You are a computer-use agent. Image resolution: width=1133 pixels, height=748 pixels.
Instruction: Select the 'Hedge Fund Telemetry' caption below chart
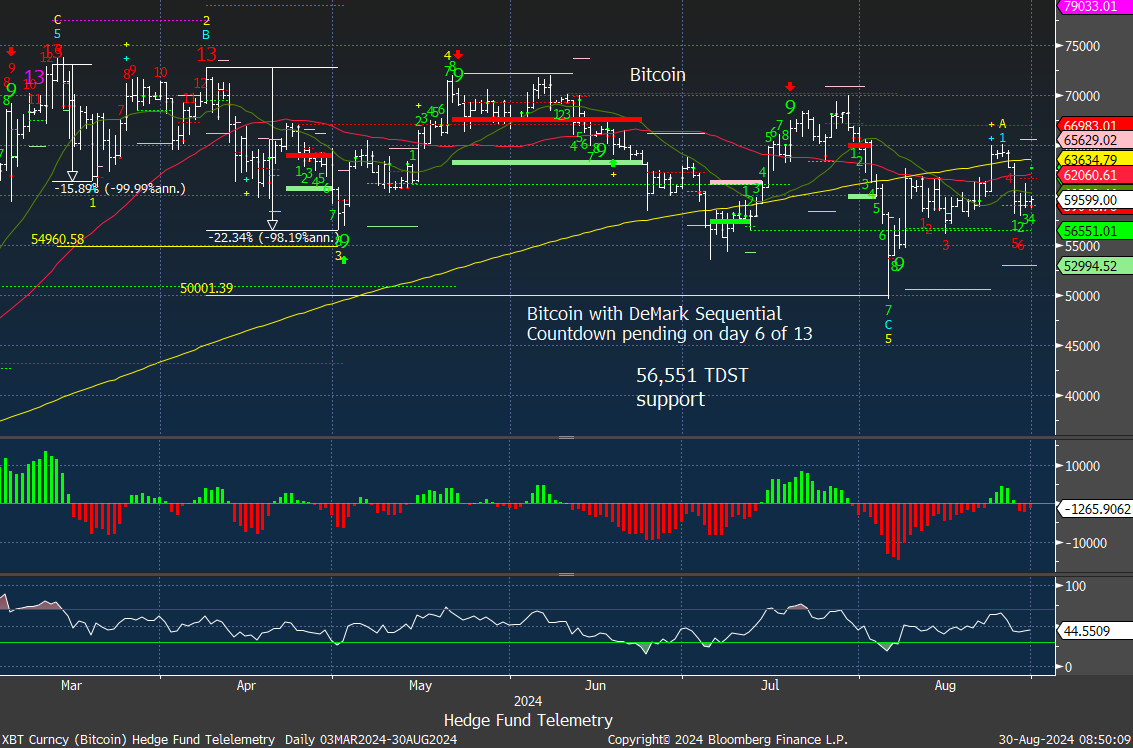tap(527, 720)
